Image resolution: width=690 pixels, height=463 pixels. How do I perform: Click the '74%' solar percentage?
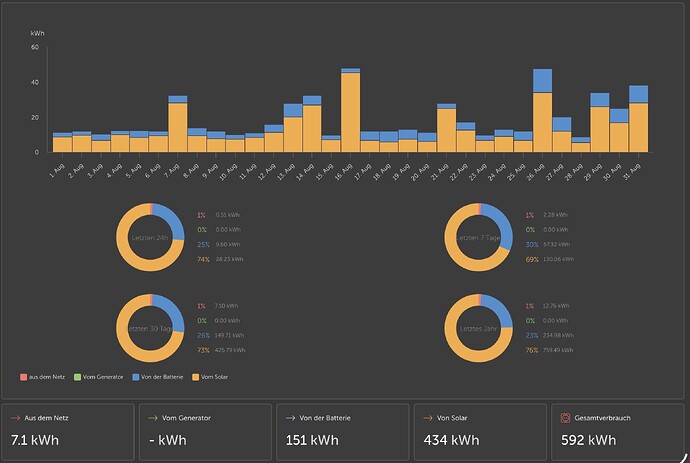203,260
